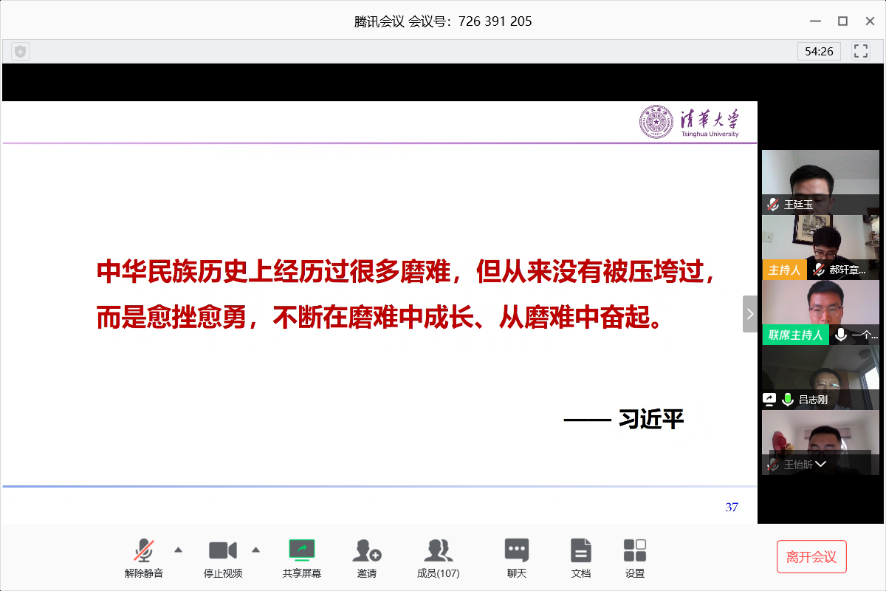886x591 pixels.
Task: Select 吕志刚's video thumbnail
Action: pyautogui.click(x=820, y=377)
